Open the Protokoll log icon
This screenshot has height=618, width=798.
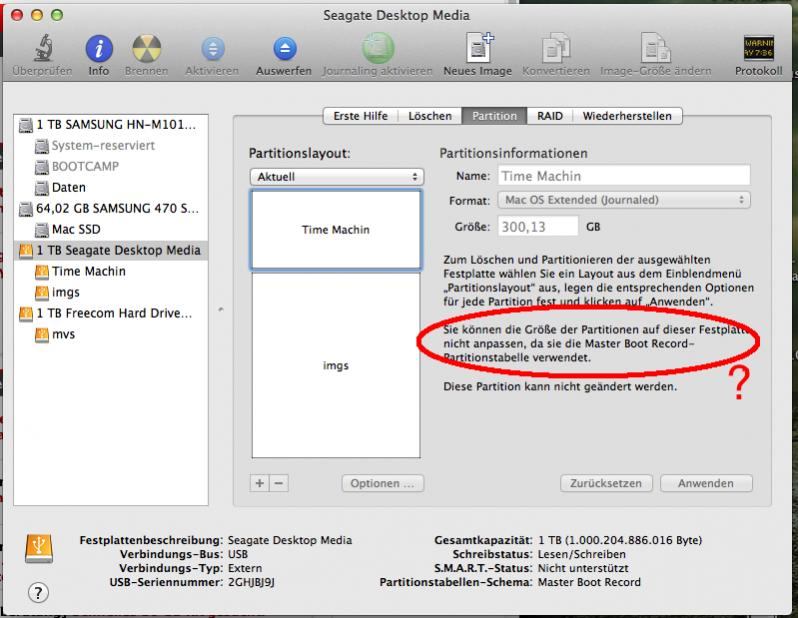point(758,48)
